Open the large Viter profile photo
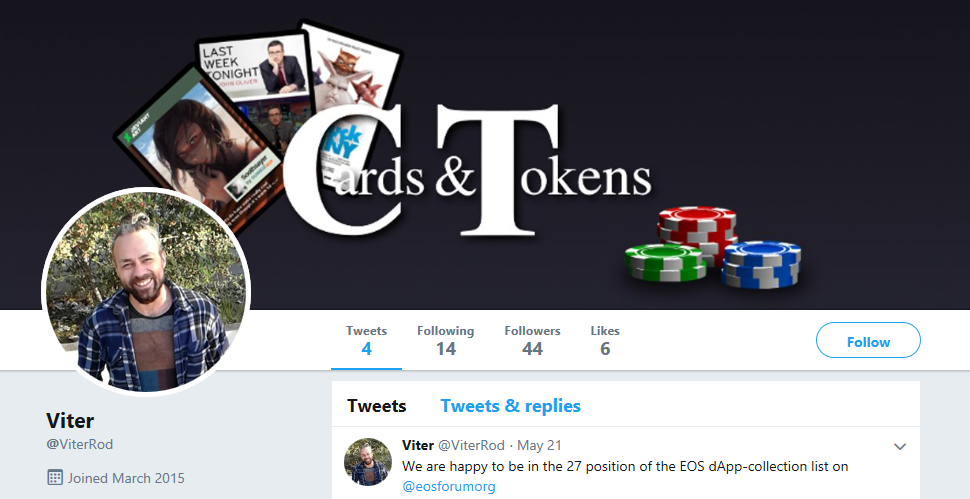 146,292
